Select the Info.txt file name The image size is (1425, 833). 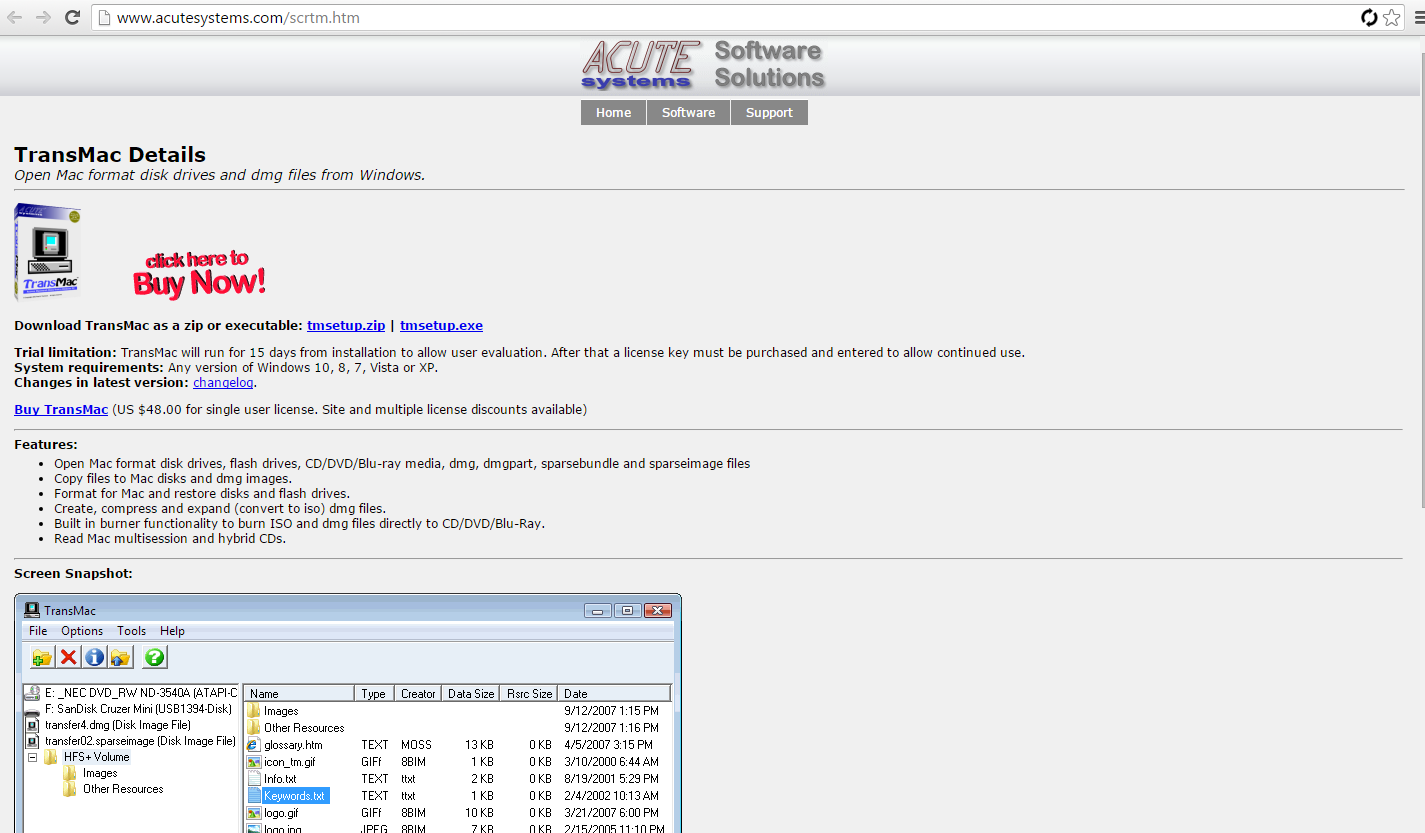280,779
